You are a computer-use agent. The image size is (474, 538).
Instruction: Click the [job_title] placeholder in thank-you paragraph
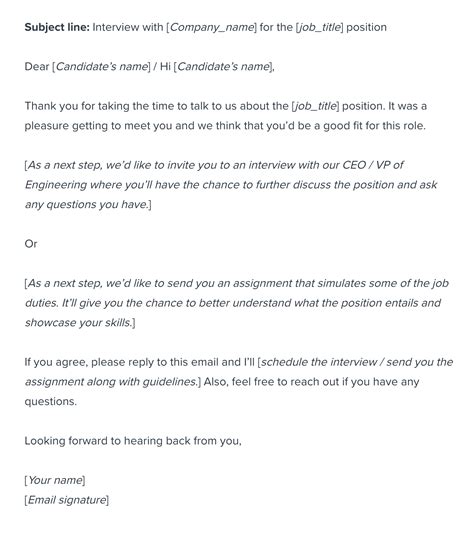click(315, 106)
